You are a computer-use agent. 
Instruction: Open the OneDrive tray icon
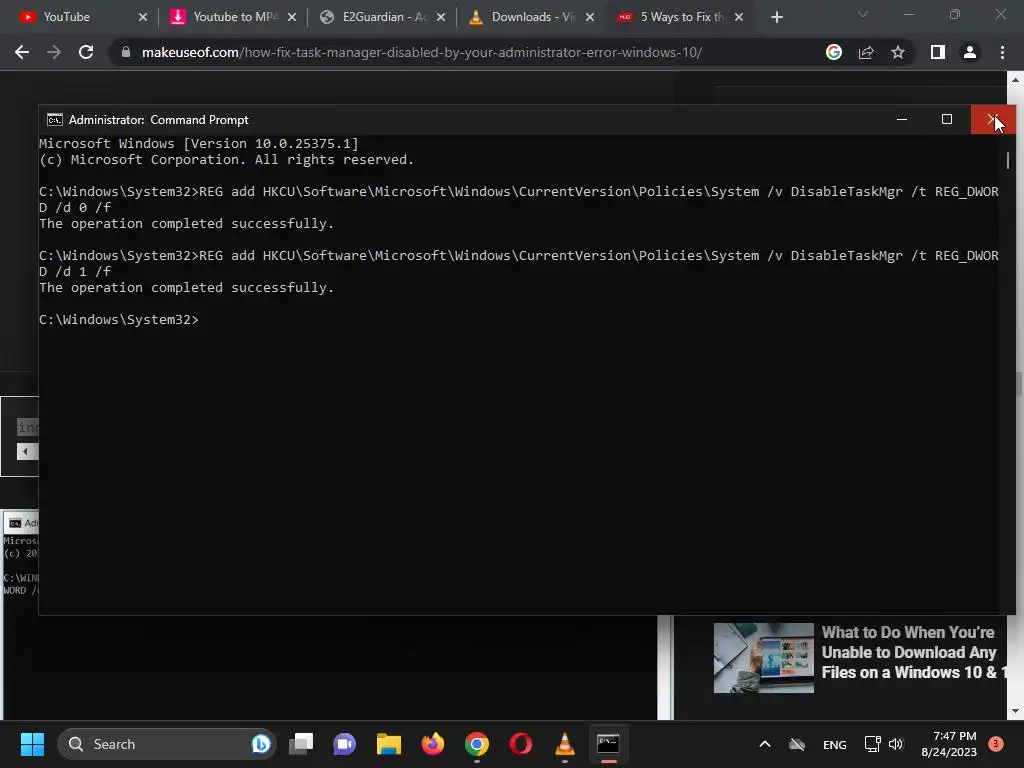click(797, 744)
